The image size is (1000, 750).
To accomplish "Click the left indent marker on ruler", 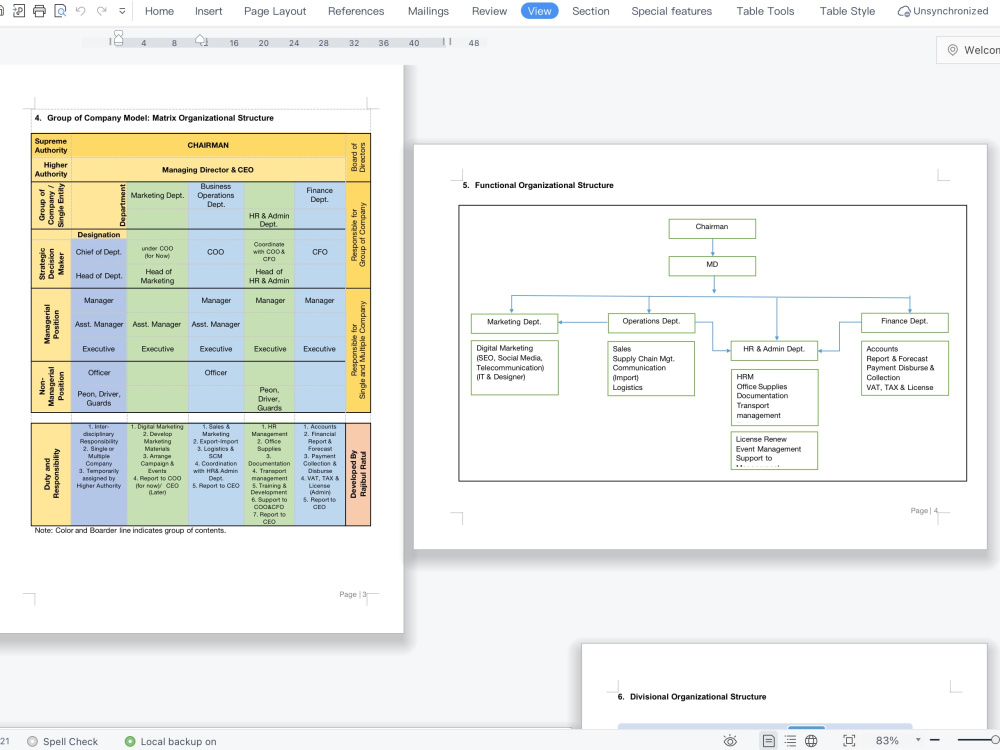I will tap(119, 38).
